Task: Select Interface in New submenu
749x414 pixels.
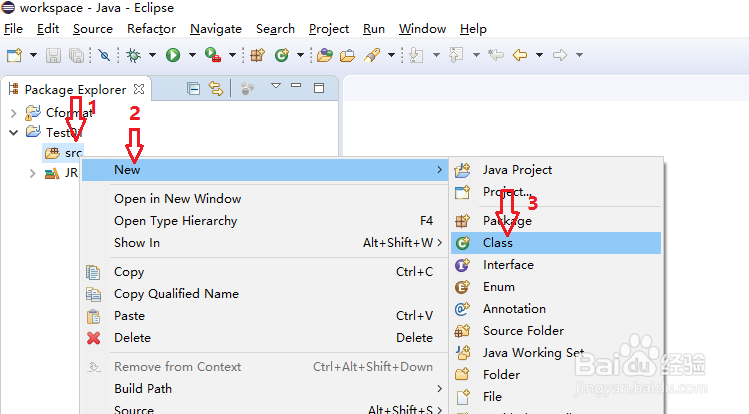Action: (556, 265)
